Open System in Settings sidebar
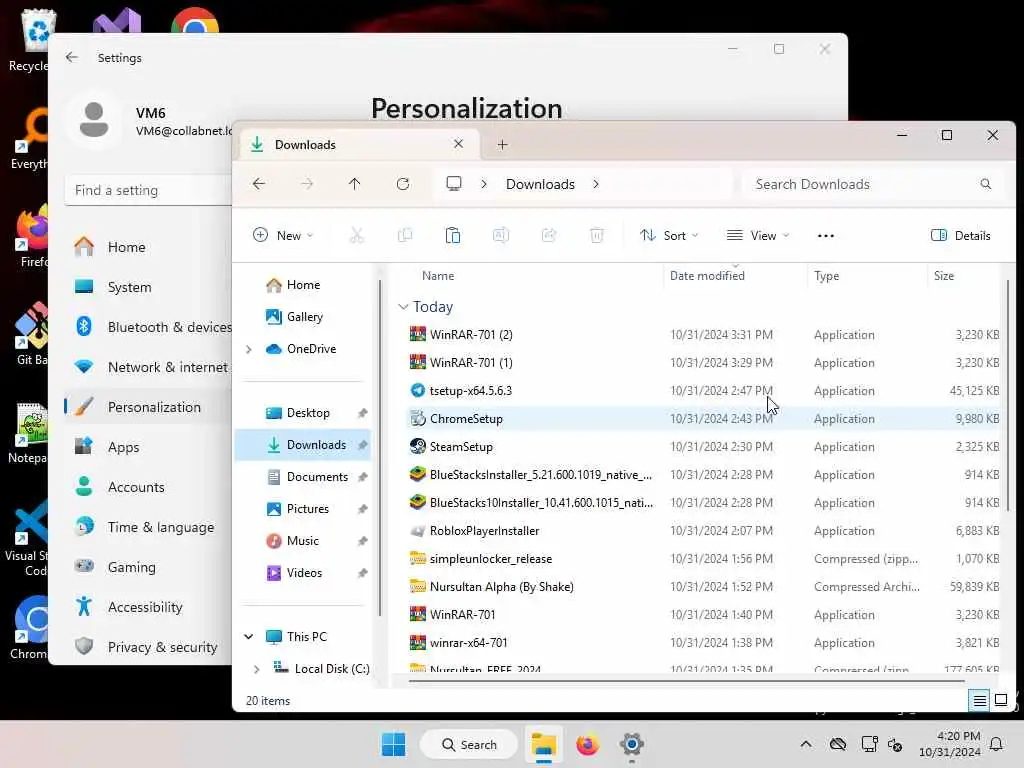1024x768 pixels. coord(148,287)
